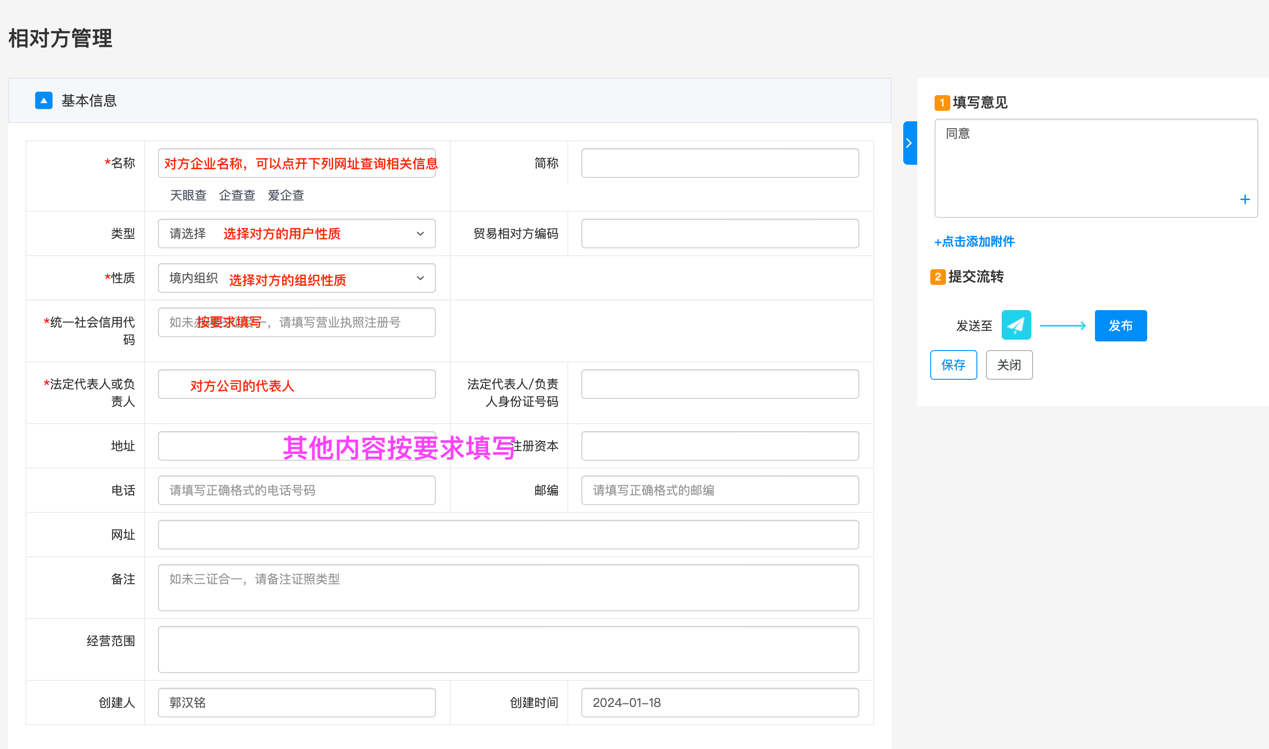Click the opinion box containing 同意
This screenshot has height=749, width=1269.
(1095, 167)
